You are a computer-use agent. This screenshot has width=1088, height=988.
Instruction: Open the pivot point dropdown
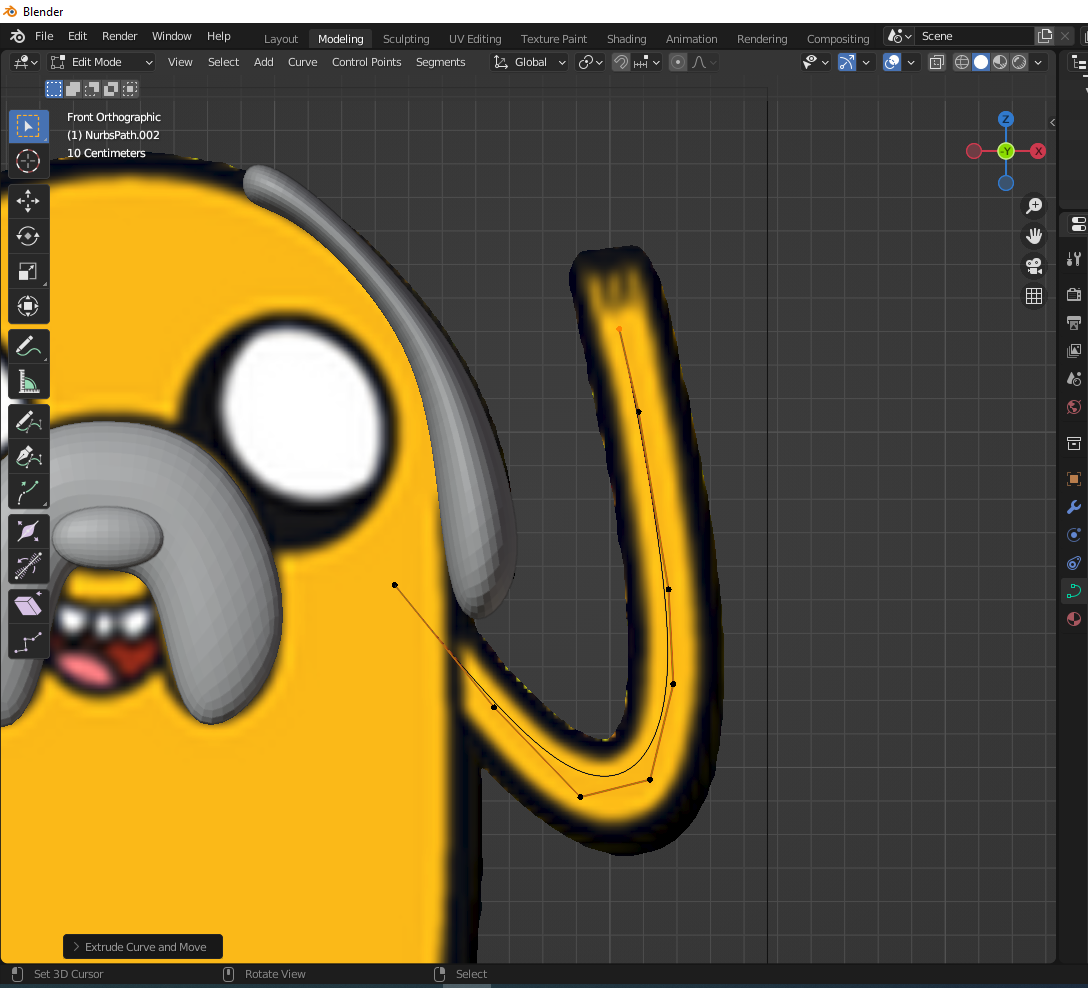pos(591,62)
